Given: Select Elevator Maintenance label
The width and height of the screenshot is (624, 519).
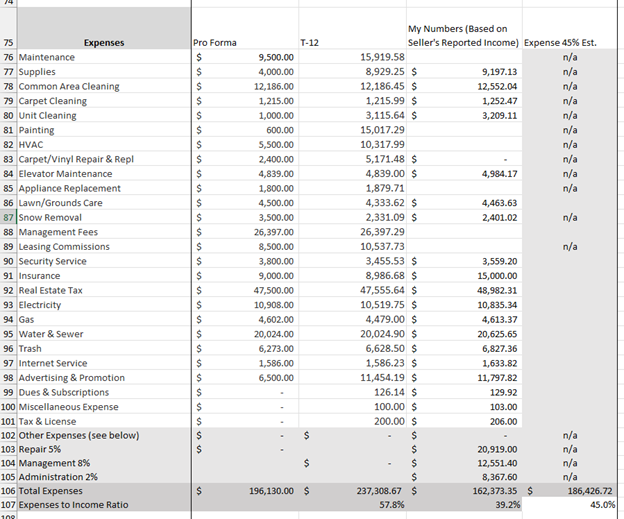Looking at the screenshot, I should [104, 174].
